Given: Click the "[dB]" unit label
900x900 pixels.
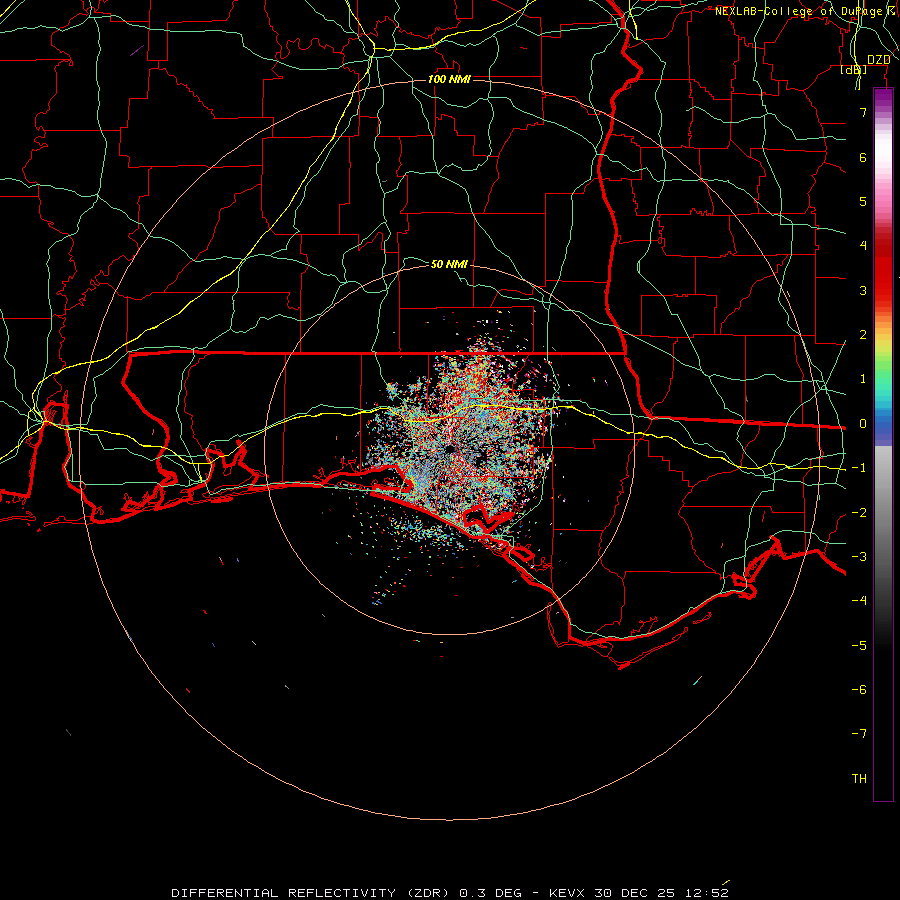Looking at the screenshot, I should pos(854,70).
